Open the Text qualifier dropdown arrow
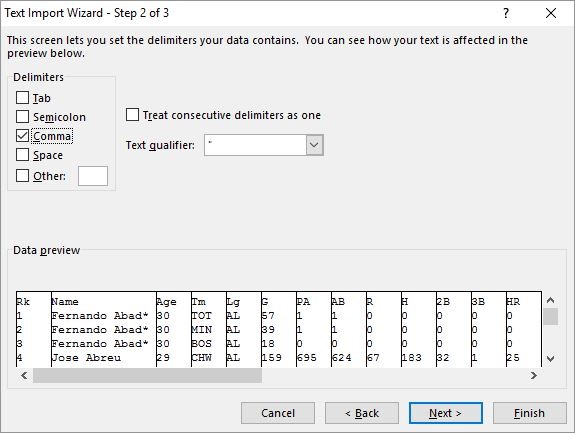The image size is (575, 433). pyautogui.click(x=315, y=145)
